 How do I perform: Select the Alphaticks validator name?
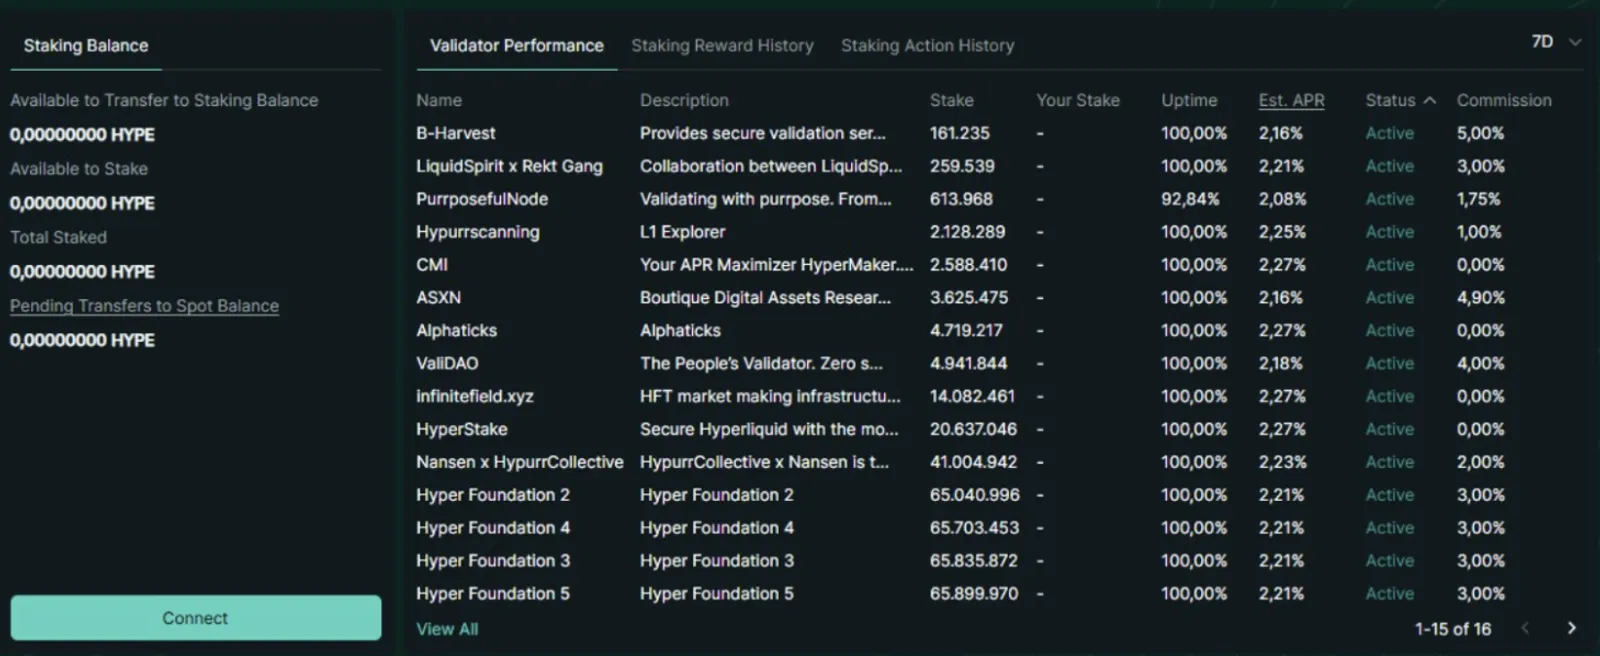pos(456,331)
